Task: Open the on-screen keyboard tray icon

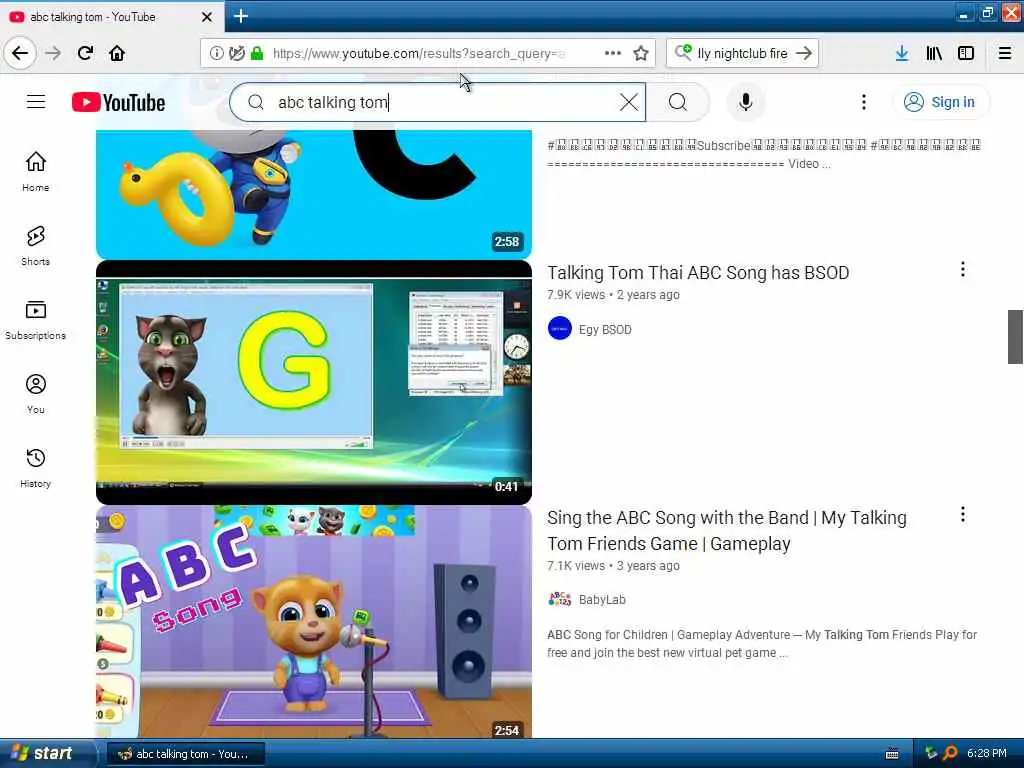Action: tap(891, 754)
